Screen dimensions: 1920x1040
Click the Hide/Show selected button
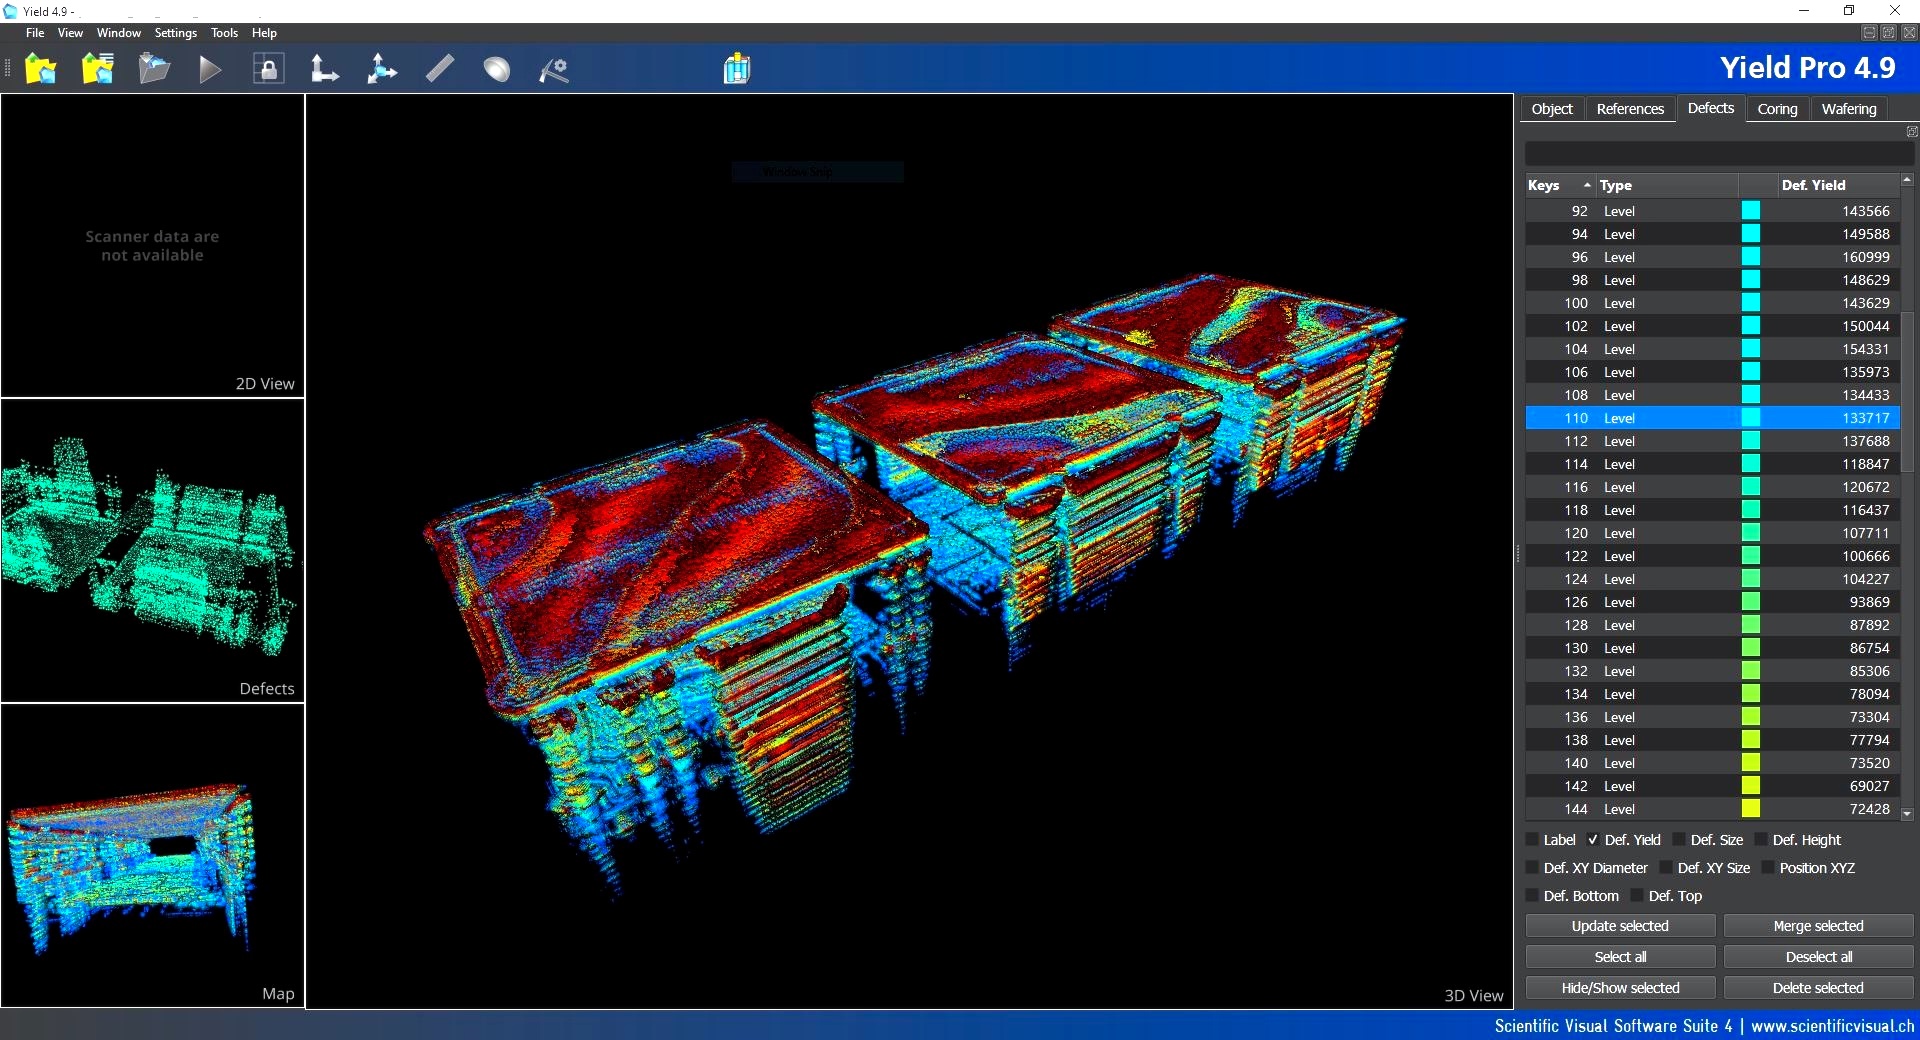pos(1620,988)
